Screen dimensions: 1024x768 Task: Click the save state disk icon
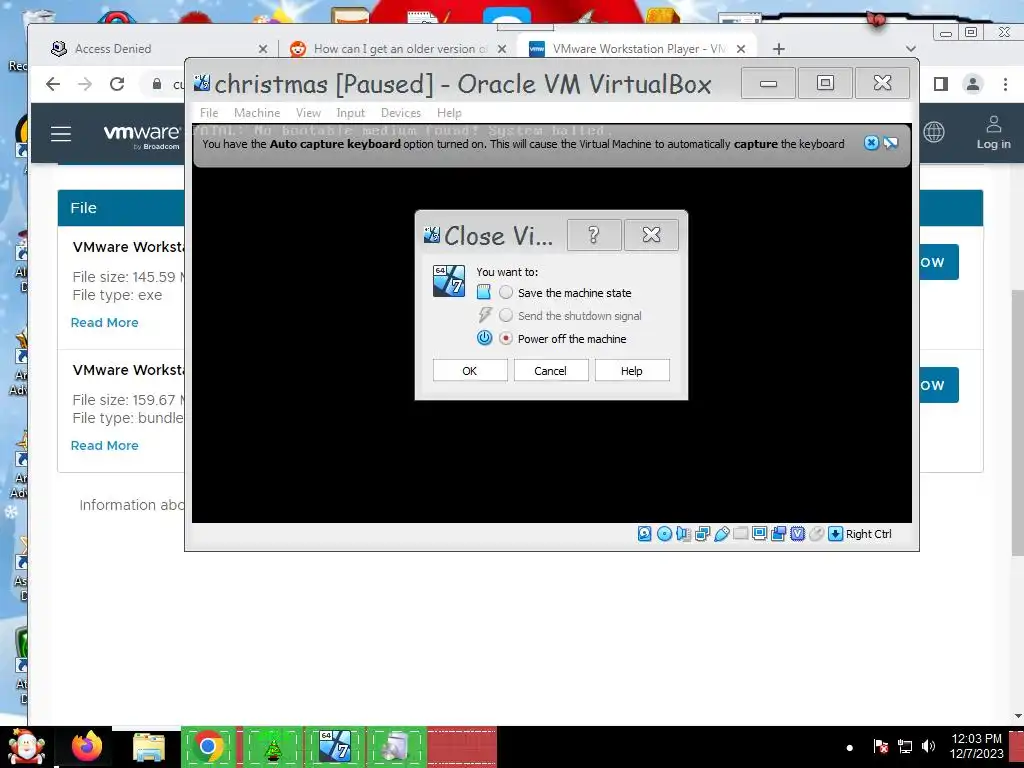pos(483,292)
